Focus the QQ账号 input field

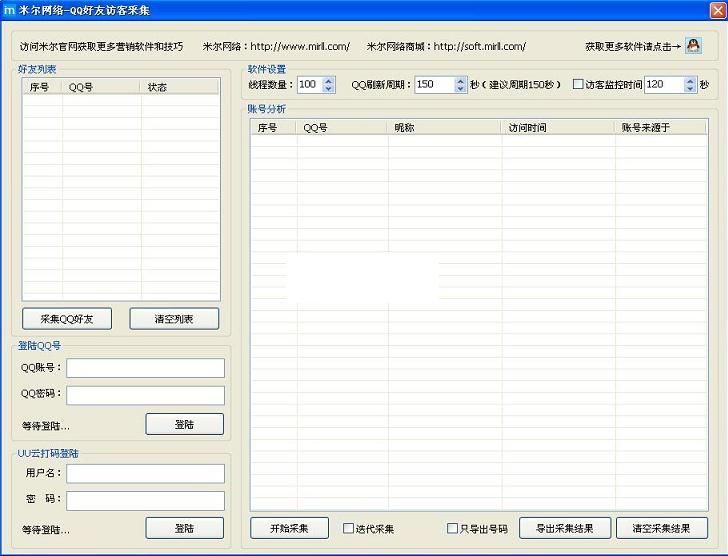145,368
